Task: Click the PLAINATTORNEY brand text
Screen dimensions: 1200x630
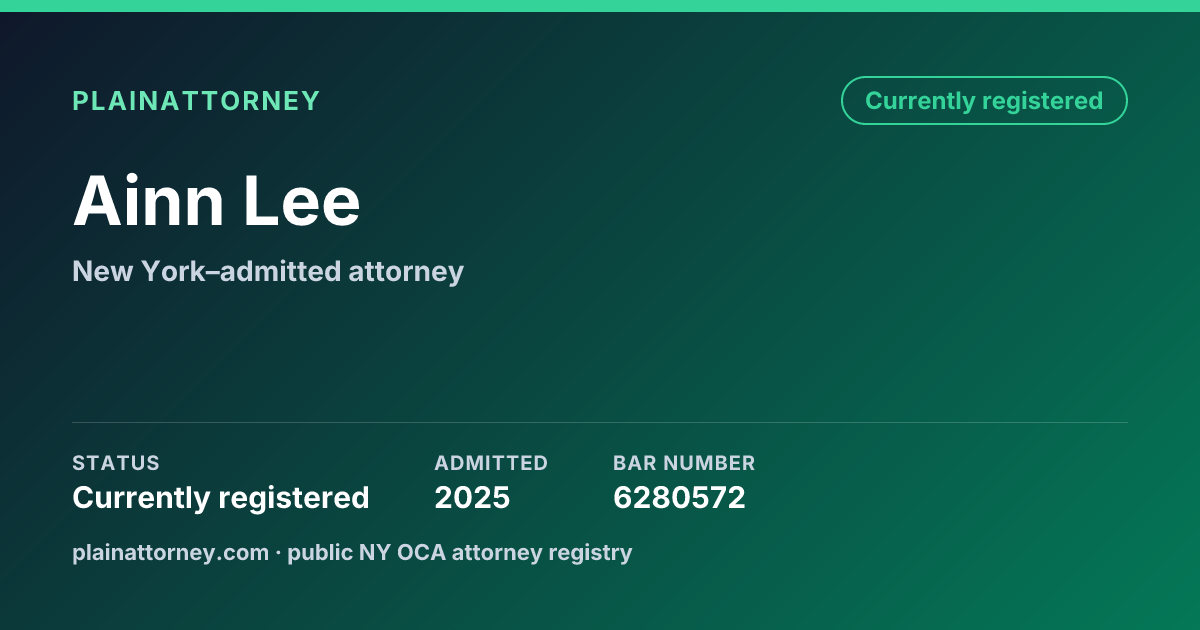Action: (x=196, y=101)
